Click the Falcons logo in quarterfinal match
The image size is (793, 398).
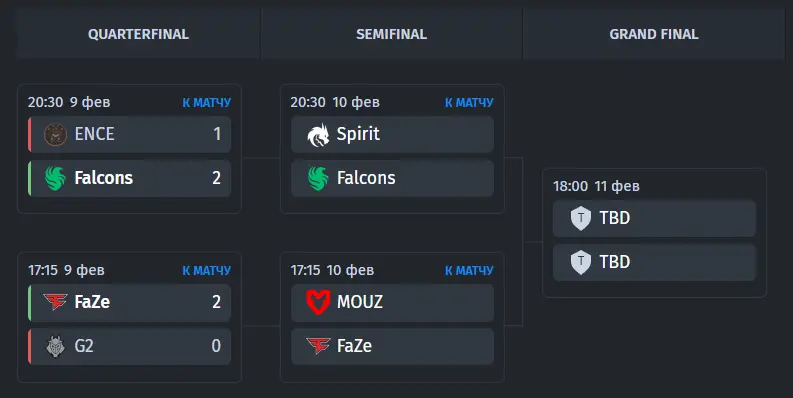(x=55, y=179)
